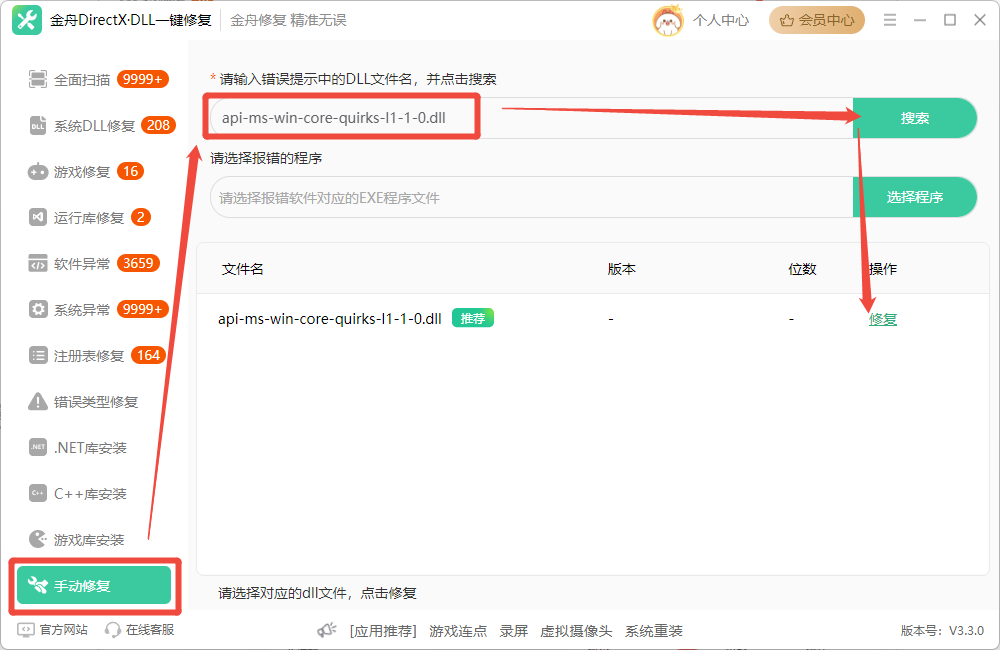Click the error type warning triangle icon

click(x=38, y=401)
